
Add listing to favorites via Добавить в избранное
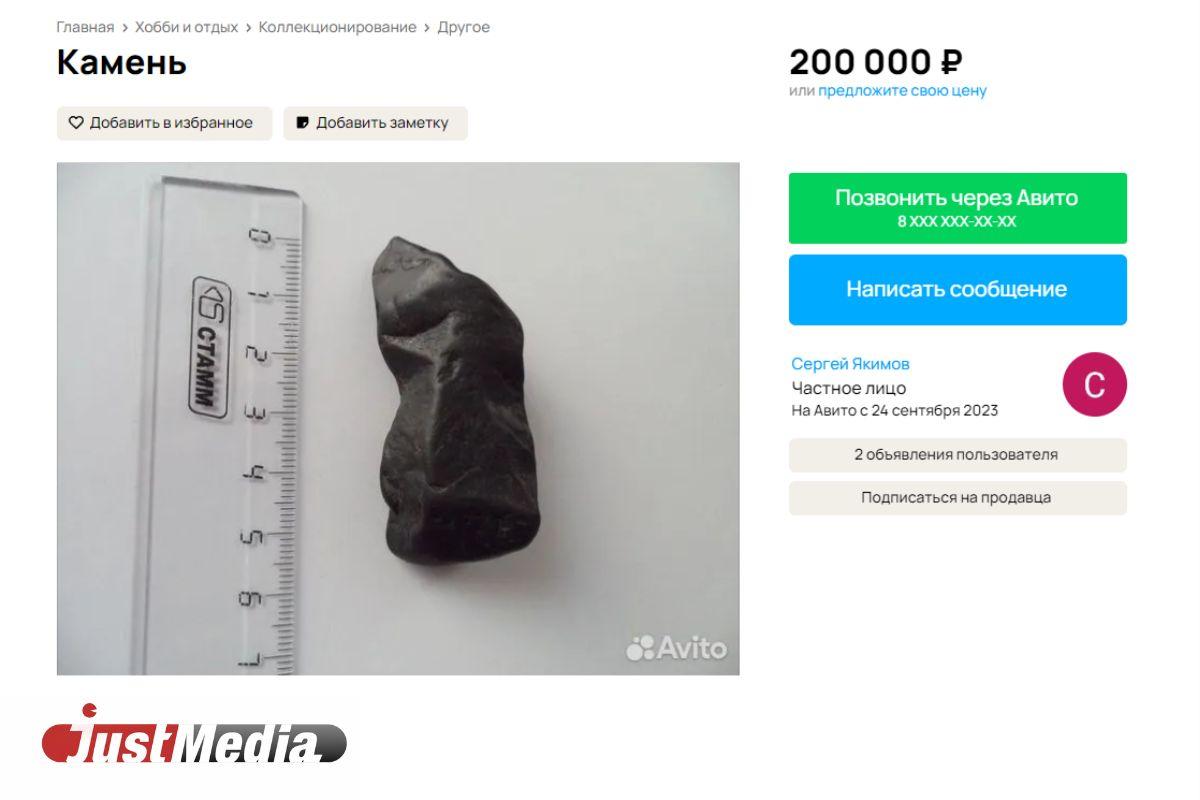point(164,123)
